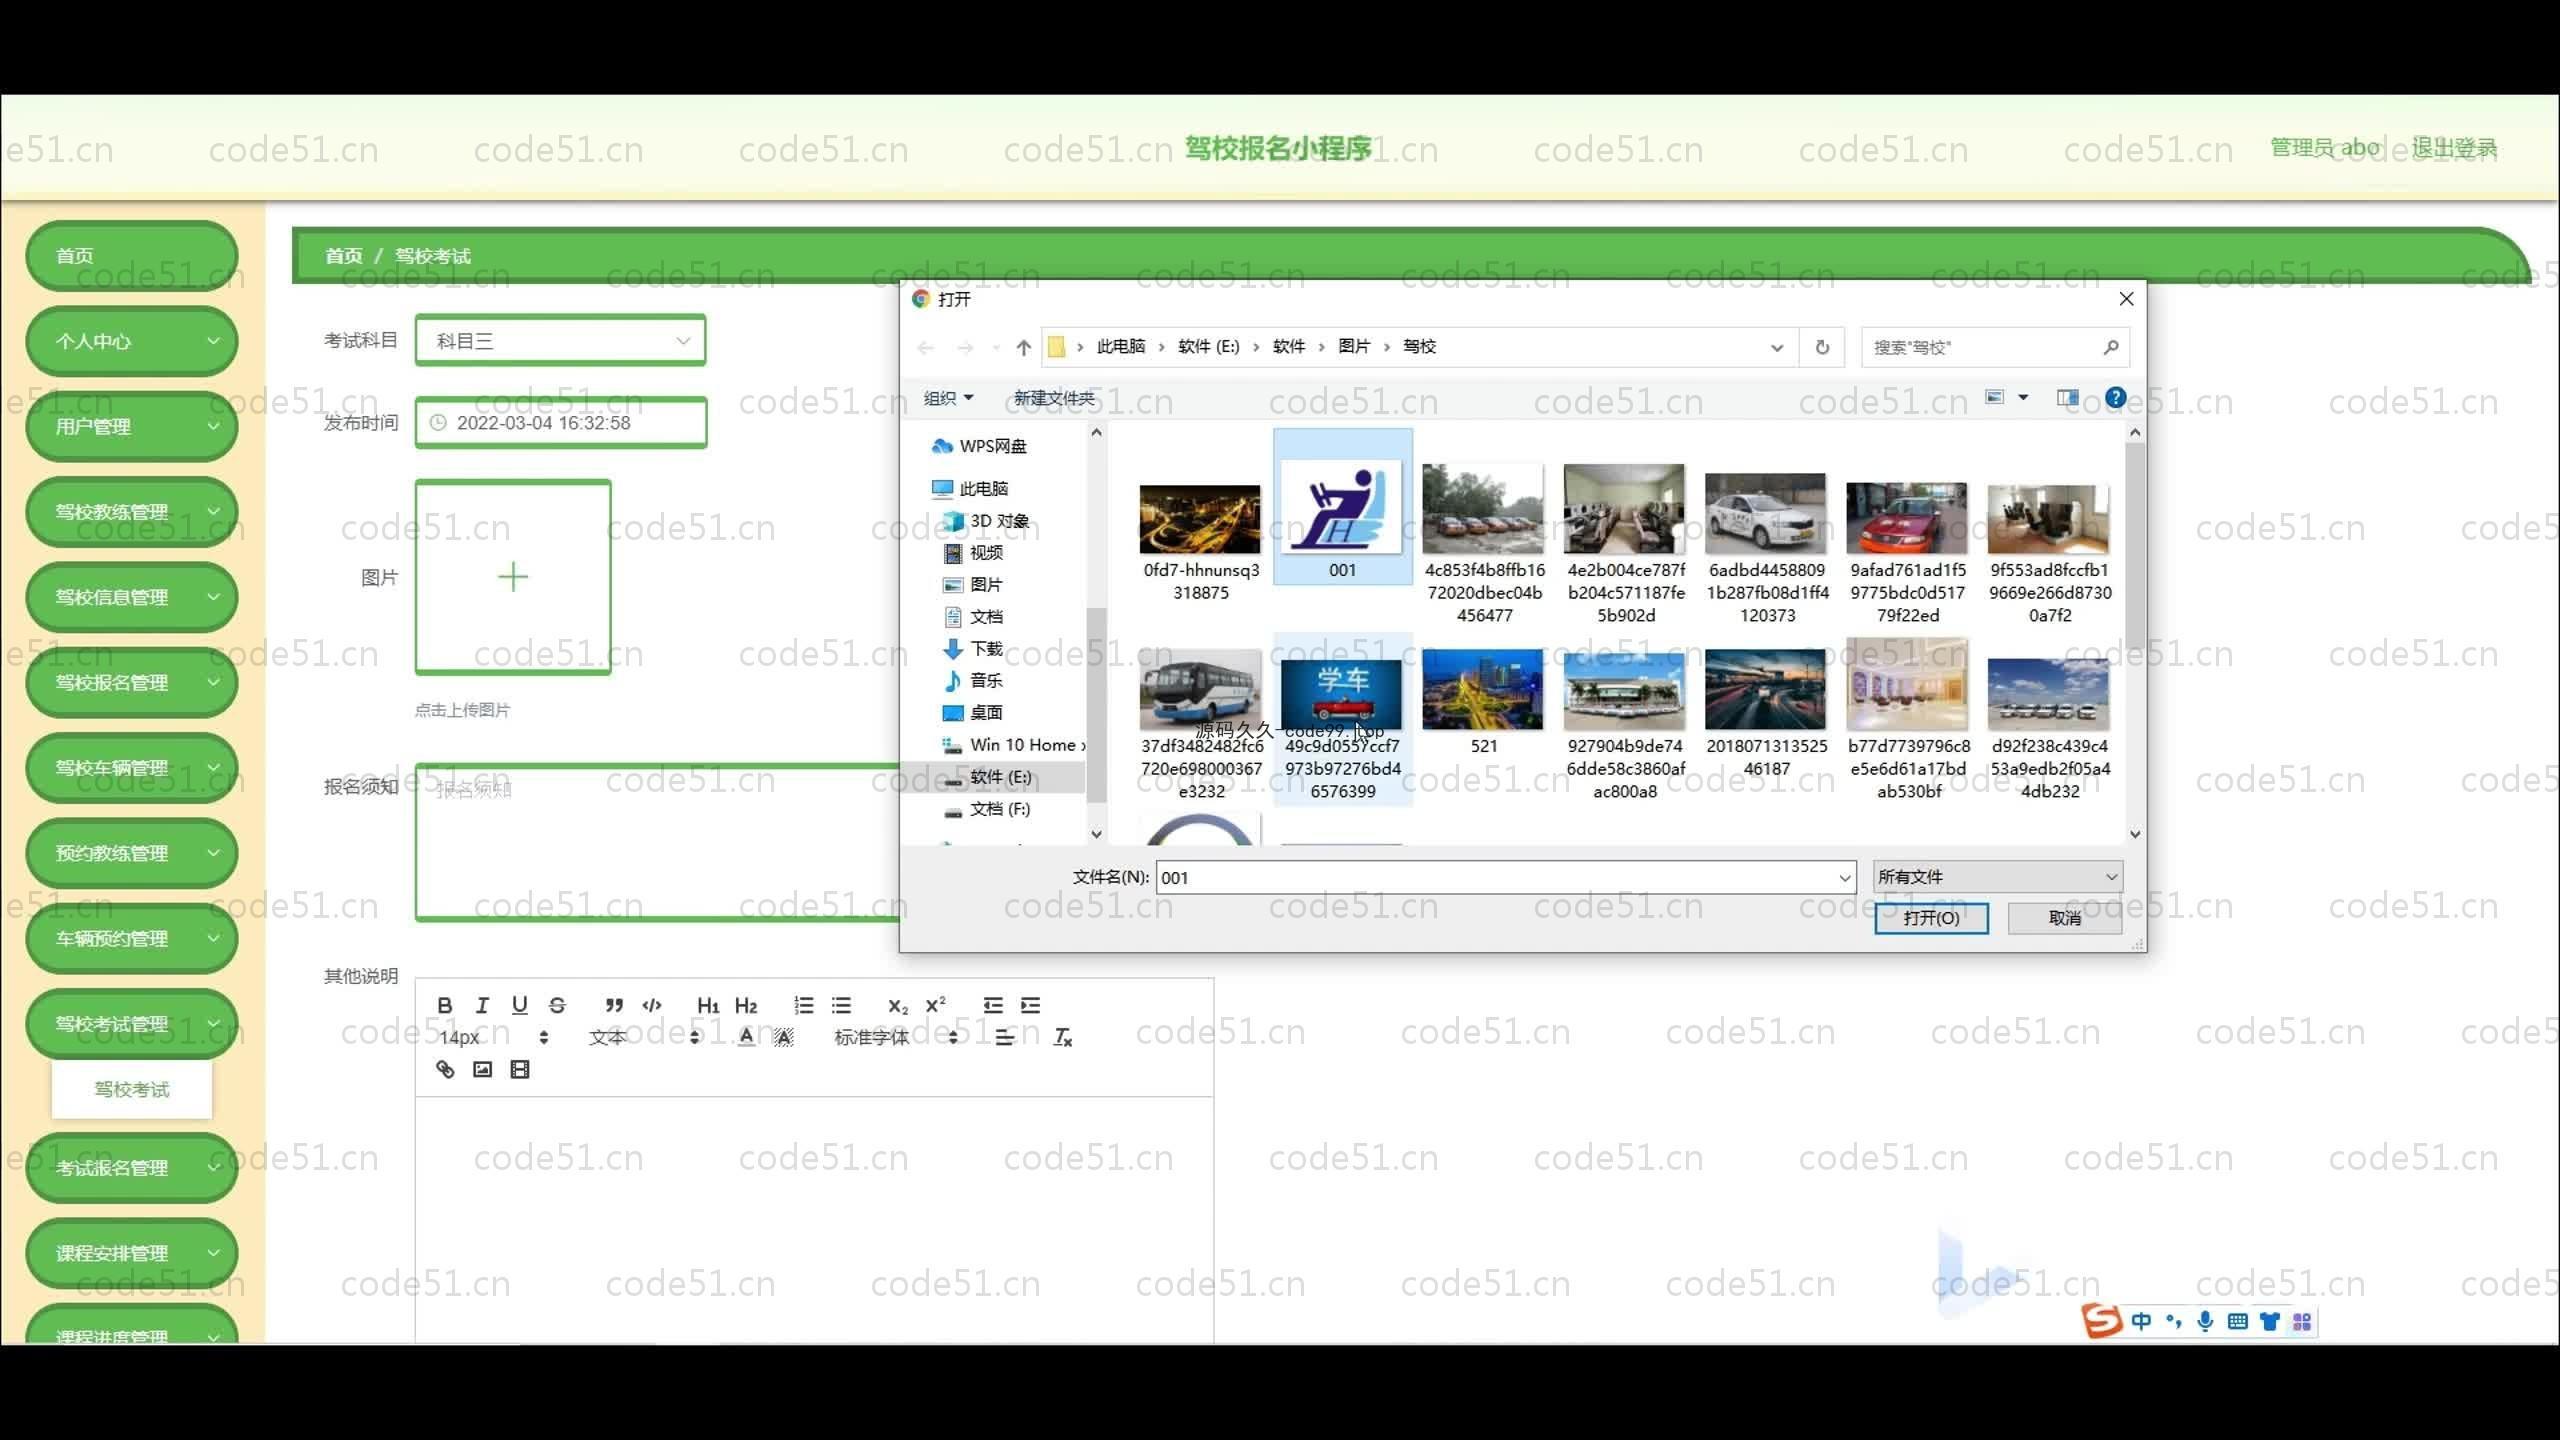Increase indent in the editor
The image size is (2560, 1440).
tap(1030, 1005)
